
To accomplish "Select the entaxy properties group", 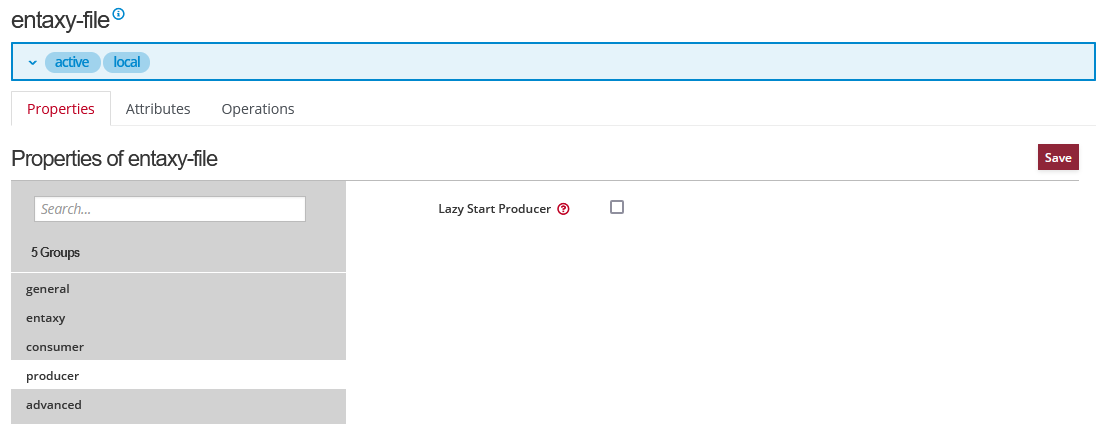I will (x=46, y=318).
